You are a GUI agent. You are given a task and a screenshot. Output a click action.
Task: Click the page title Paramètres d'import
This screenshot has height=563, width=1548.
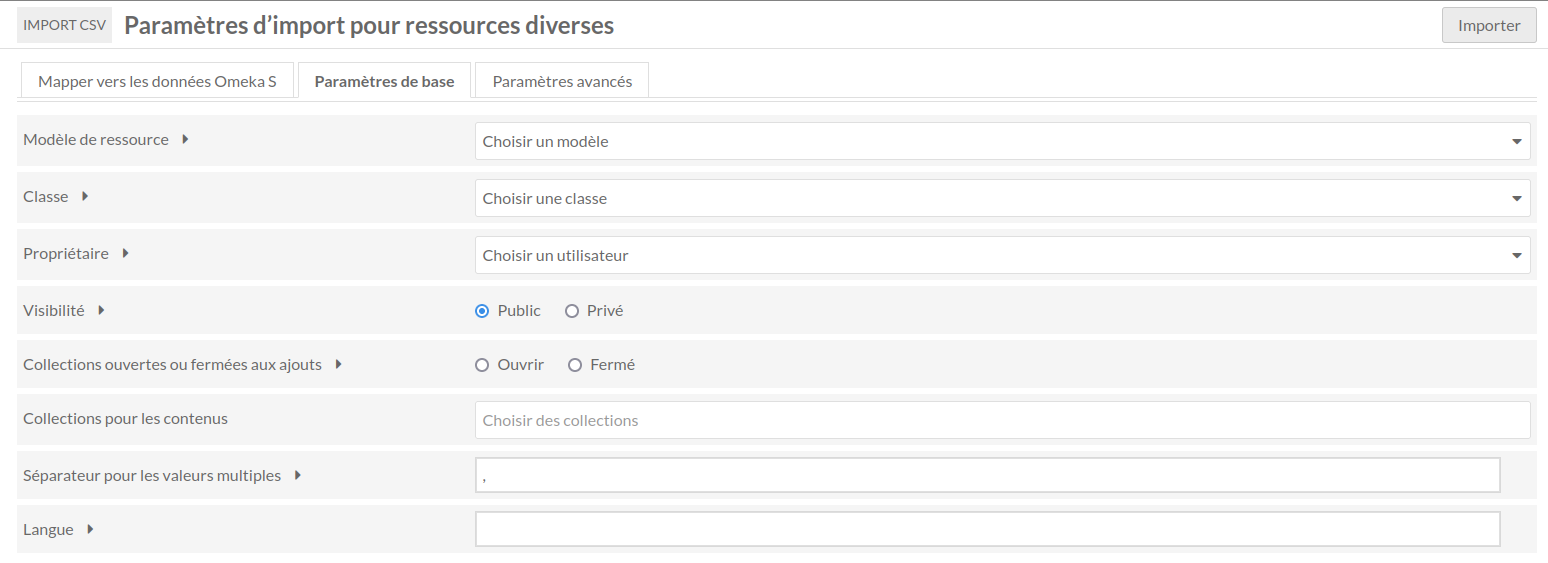pos(369,25)
